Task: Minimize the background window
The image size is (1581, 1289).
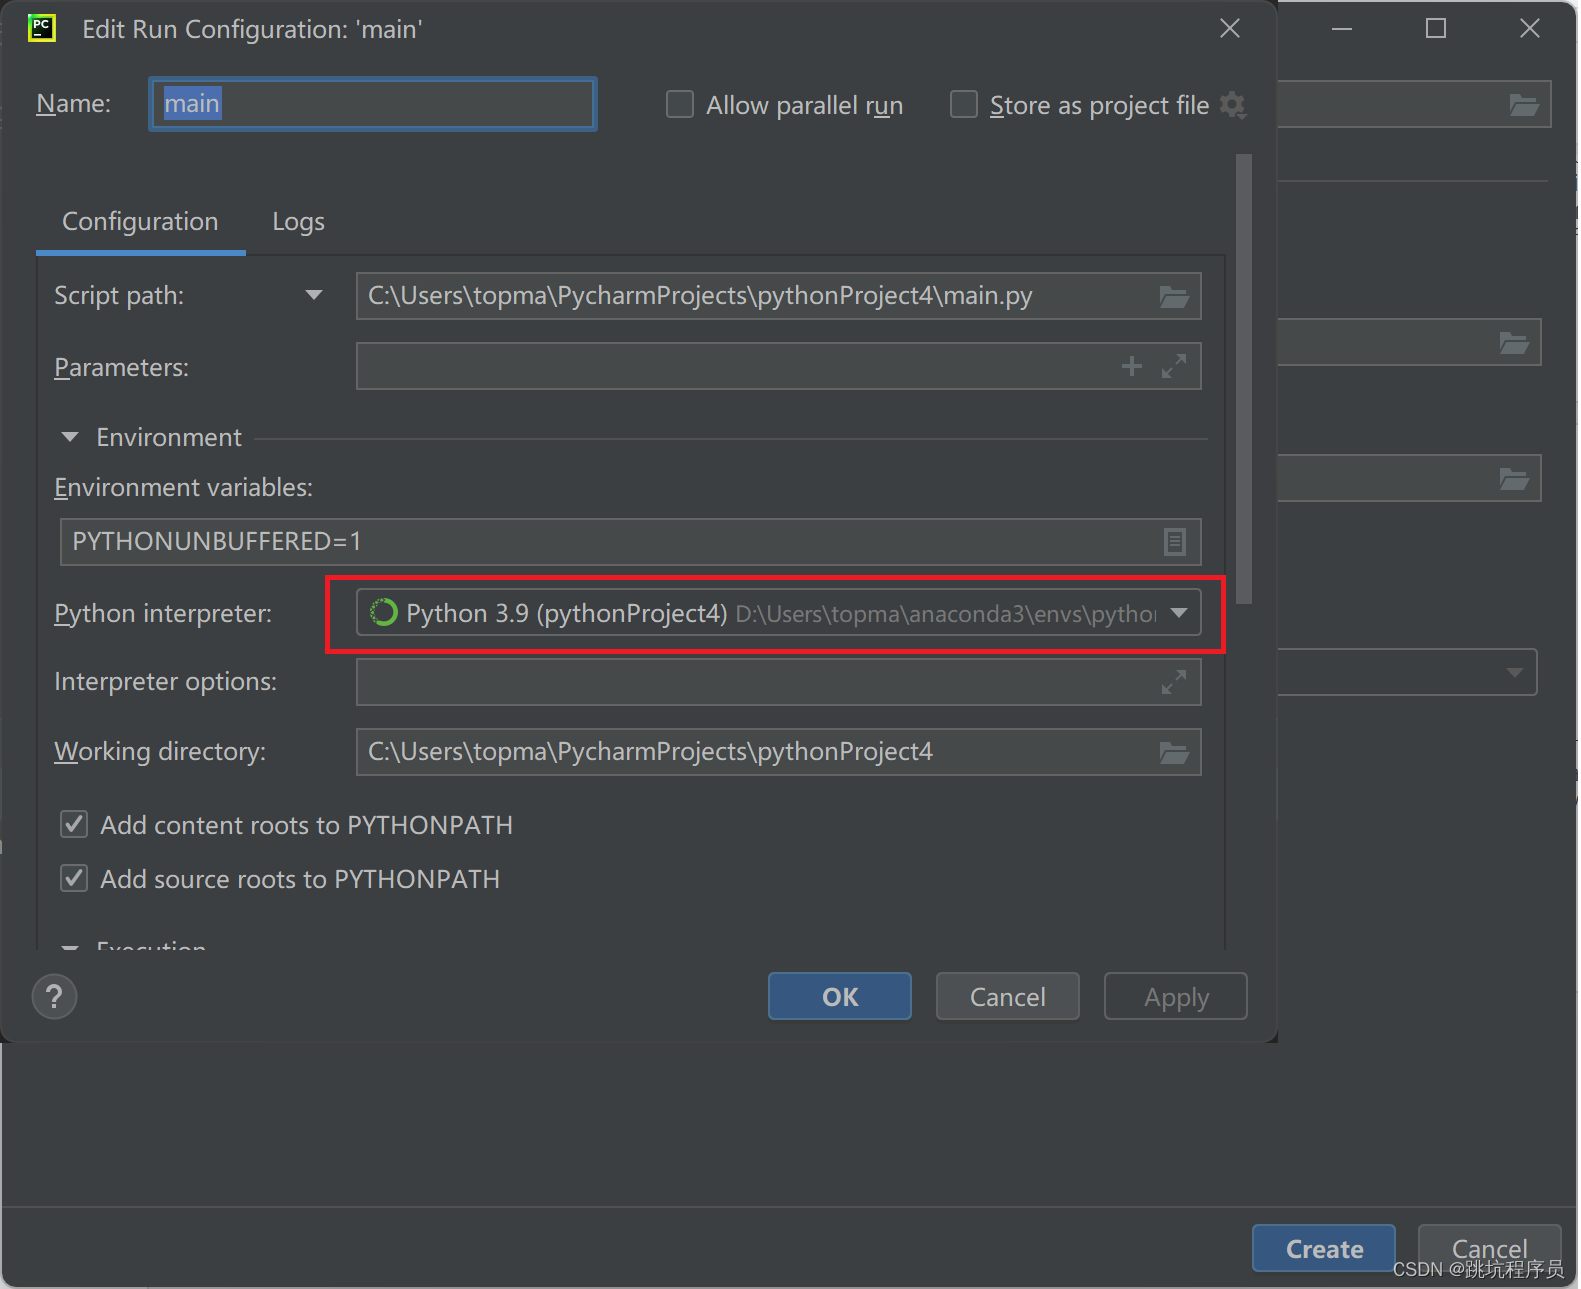Action: pyautogui.click(x=1342, y=28)
